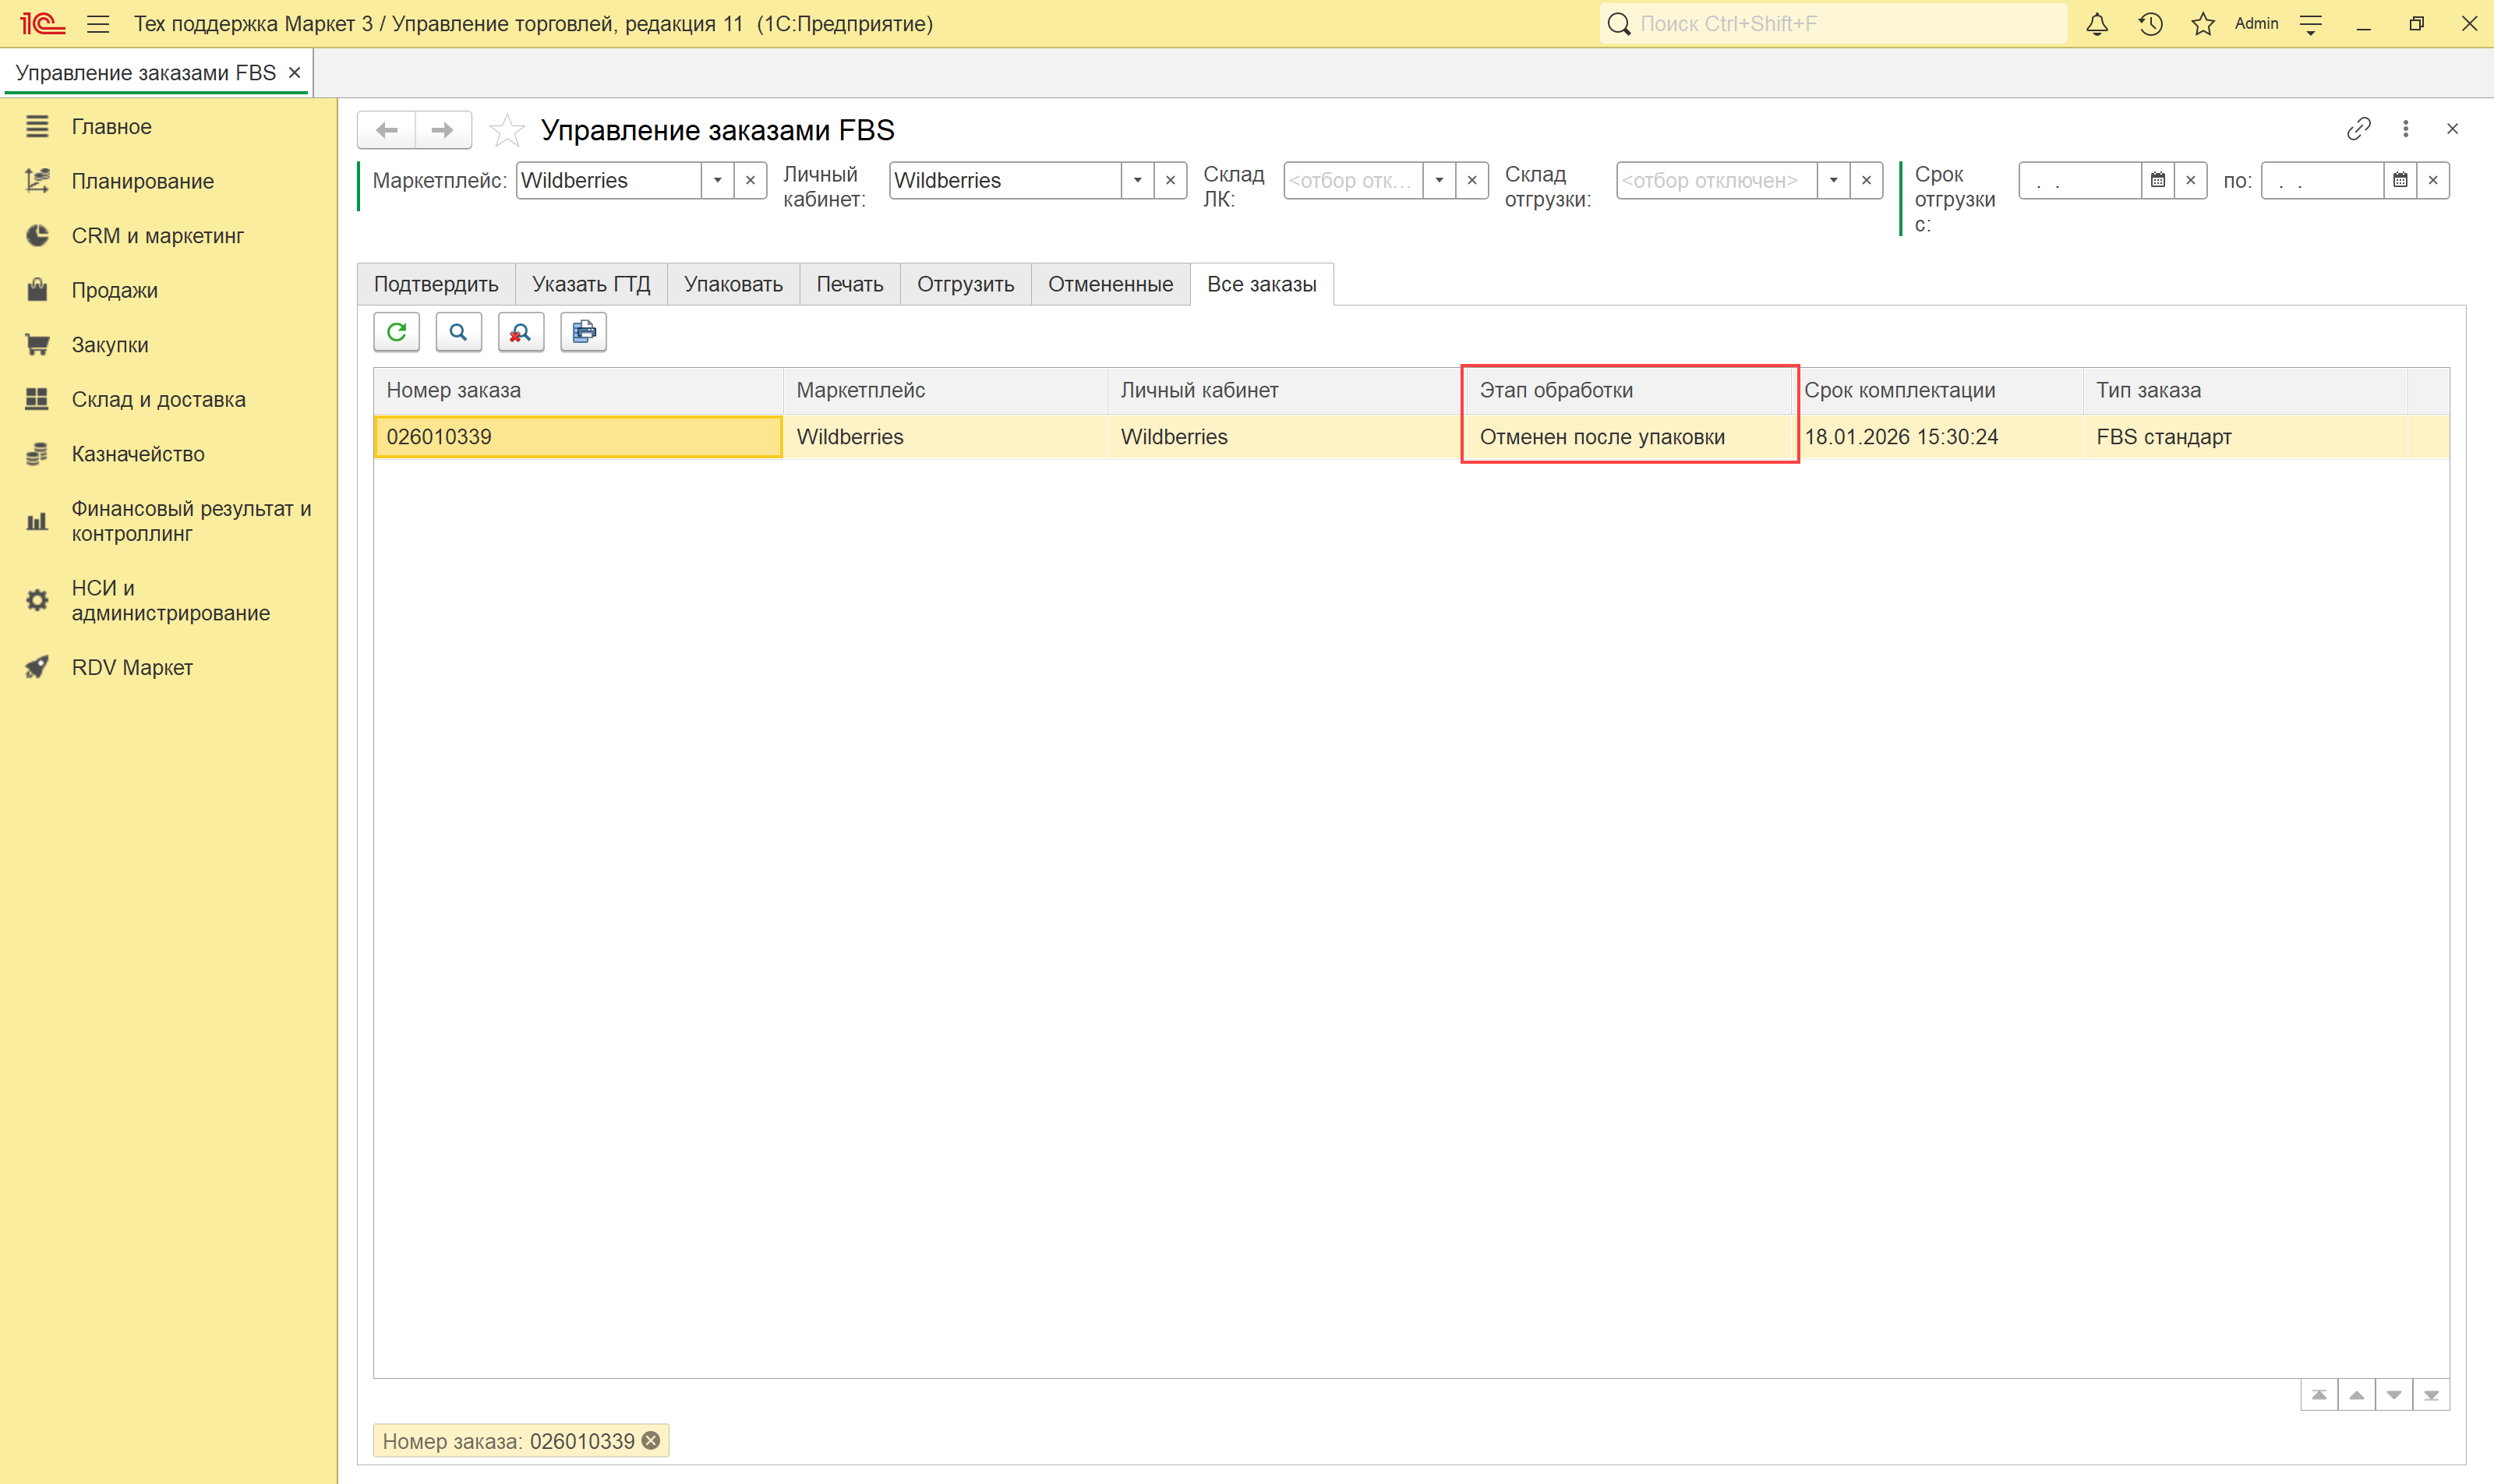Expand the Склад отгрузки dropdown arrow

pos(1833,181)
